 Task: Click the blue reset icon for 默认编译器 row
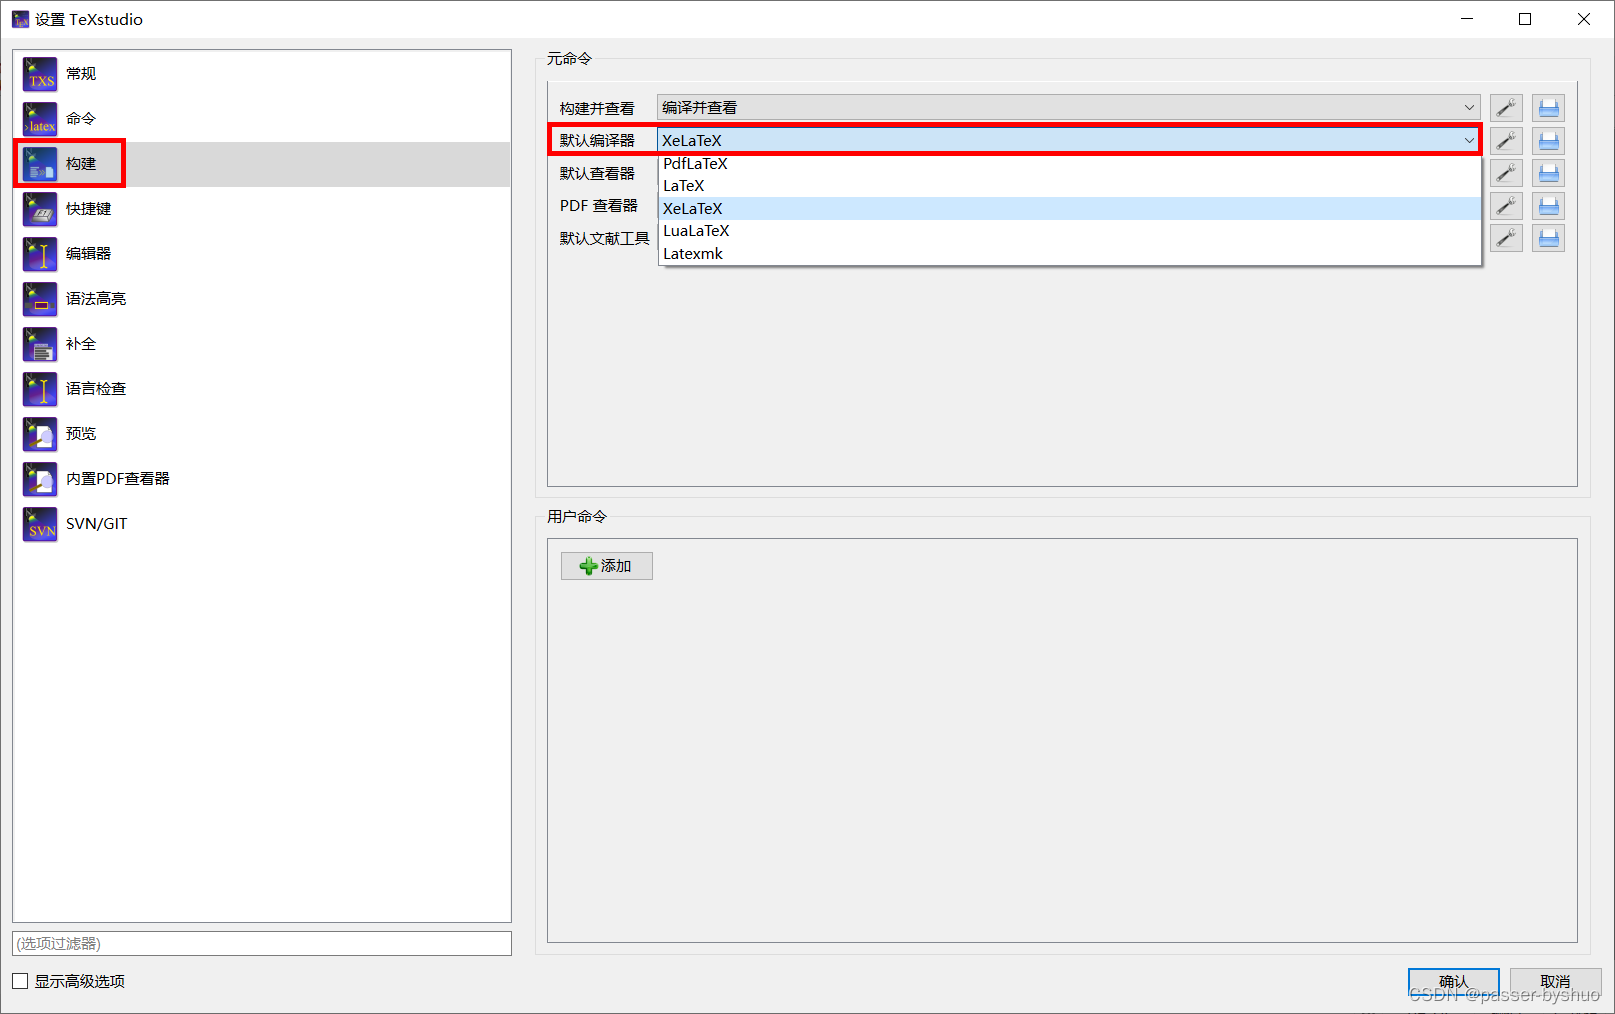click(x=1548, y=141)
